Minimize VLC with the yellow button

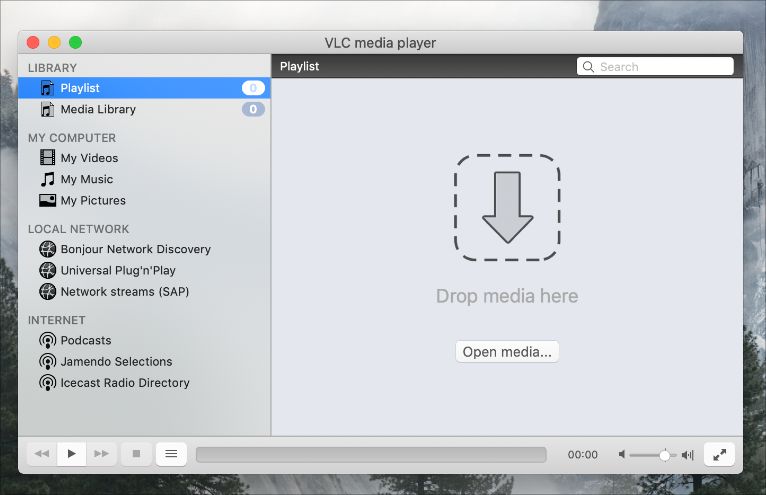(54, 43)
